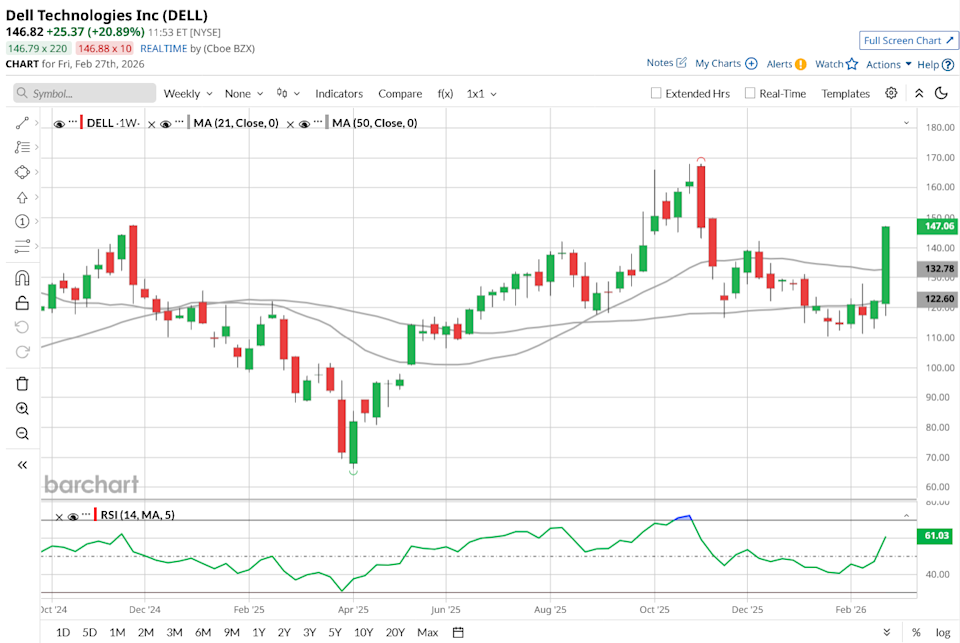Click the Symbol search field
The width and height of the screenshot is (960, 643).
pyautogui.click(x=85, y=93)
